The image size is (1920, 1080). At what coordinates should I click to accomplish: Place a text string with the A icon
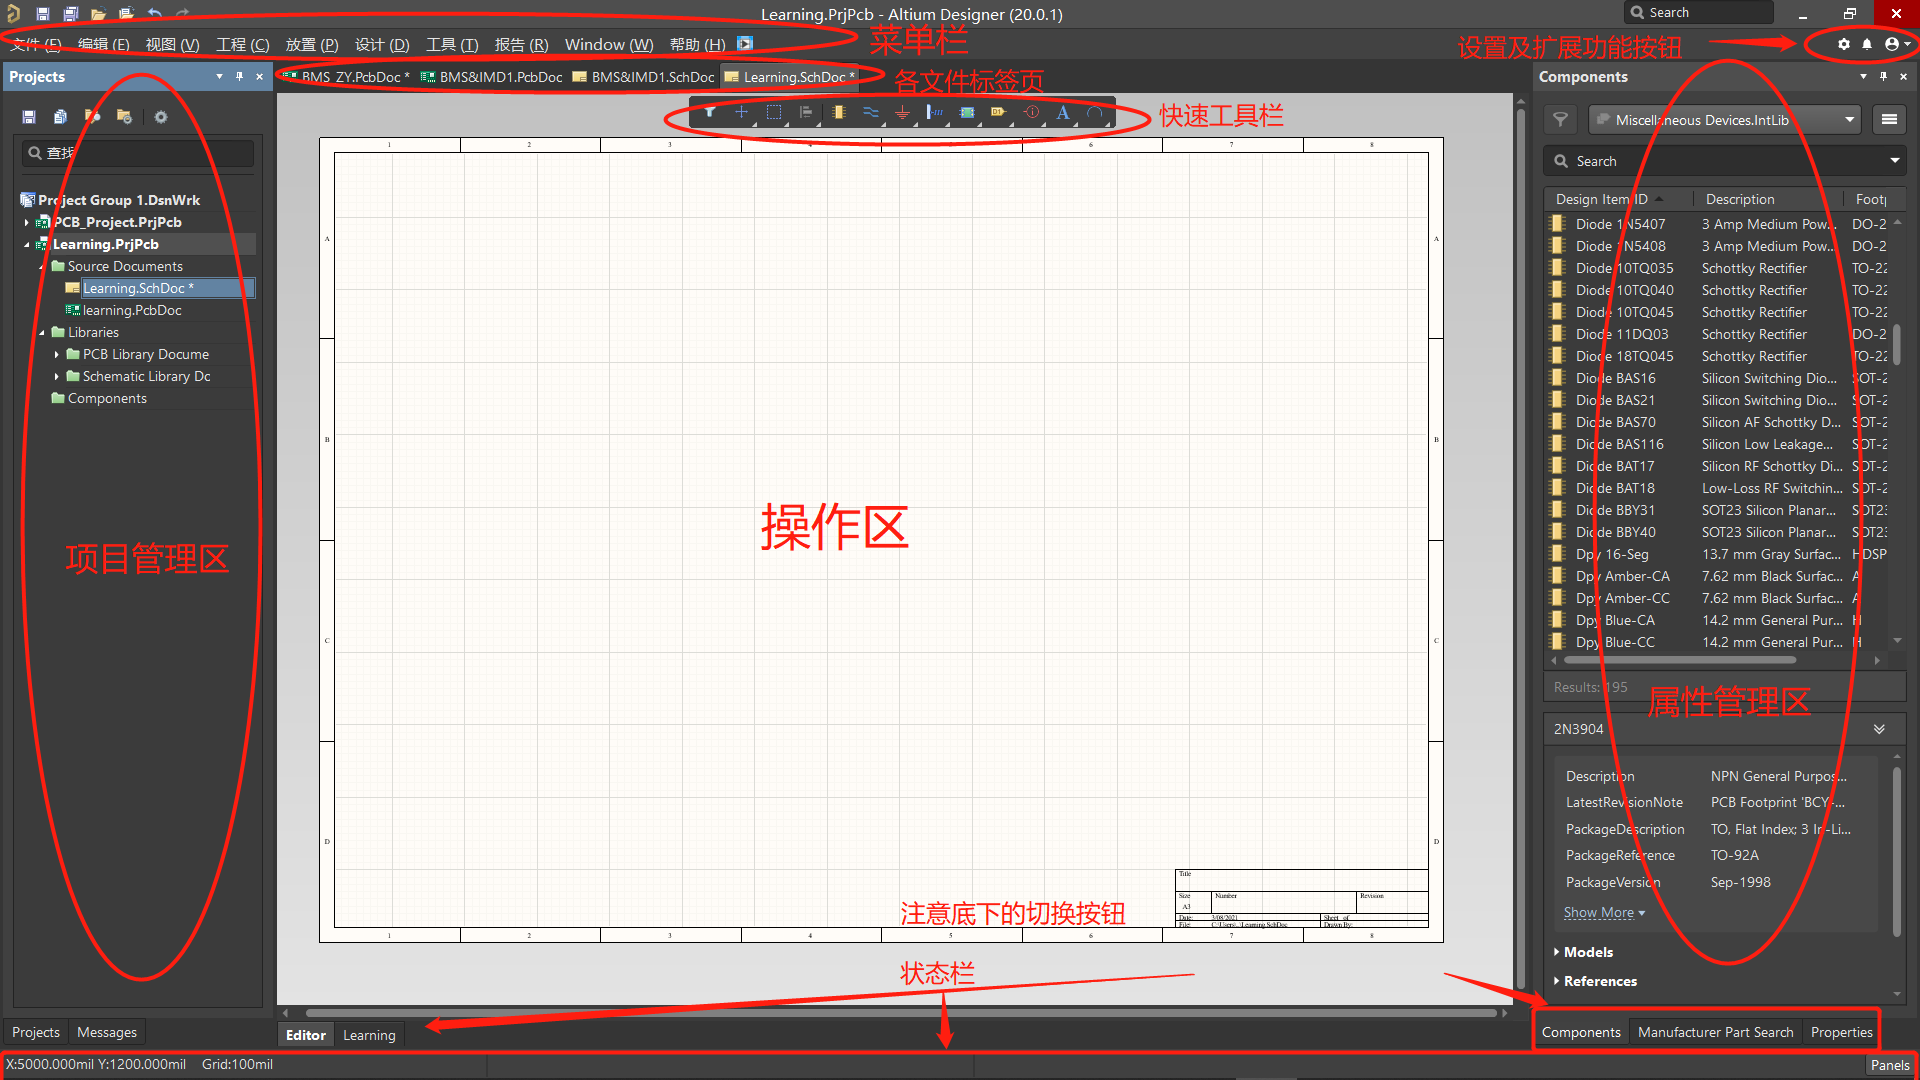[1063, 113]
